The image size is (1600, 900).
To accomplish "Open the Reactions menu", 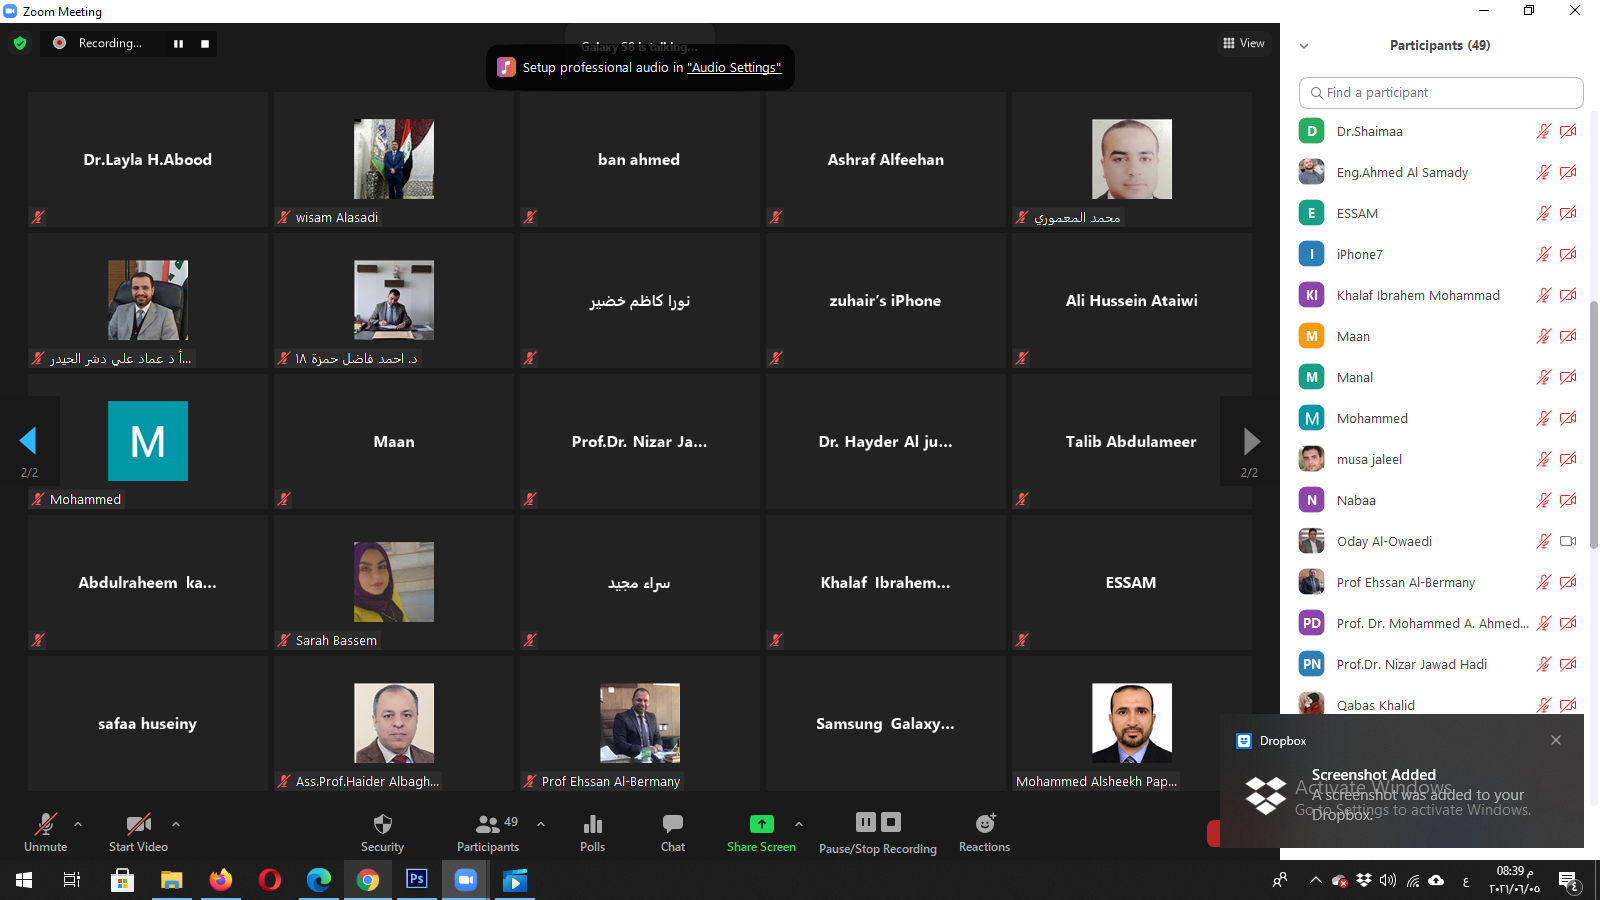I will [x=984, y=831].
